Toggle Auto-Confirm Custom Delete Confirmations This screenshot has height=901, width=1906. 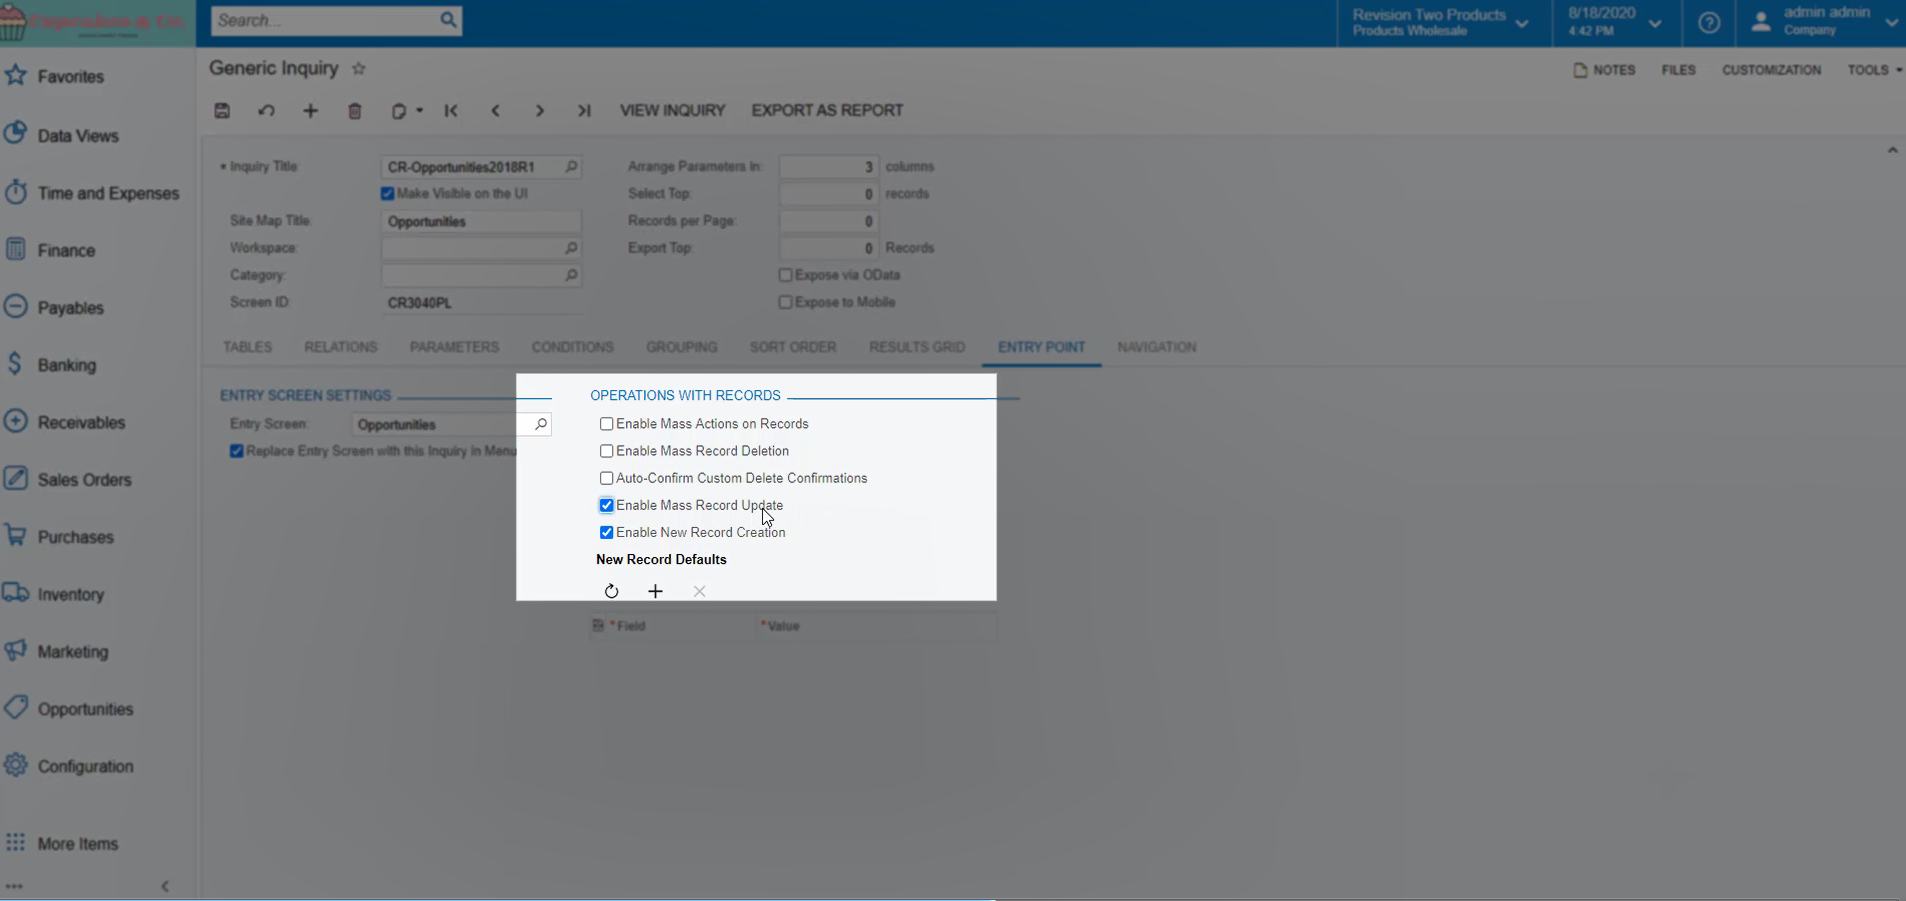tap(606, 478)
